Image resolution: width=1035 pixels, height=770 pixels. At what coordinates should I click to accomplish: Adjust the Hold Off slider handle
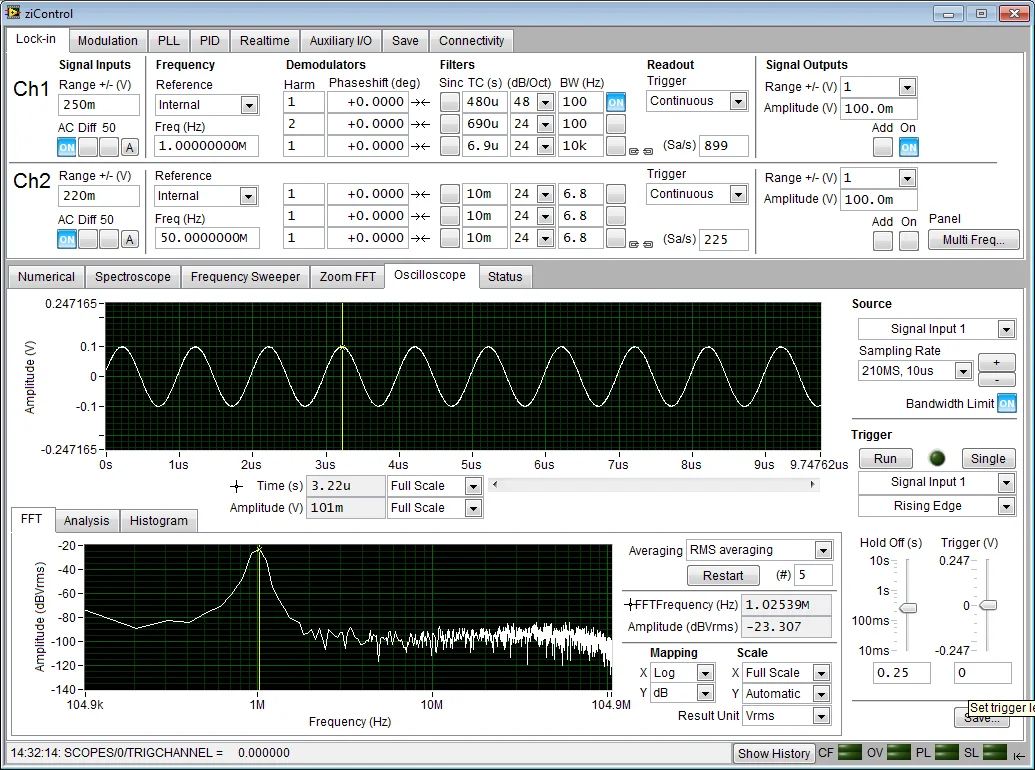[x=908, y=608]
